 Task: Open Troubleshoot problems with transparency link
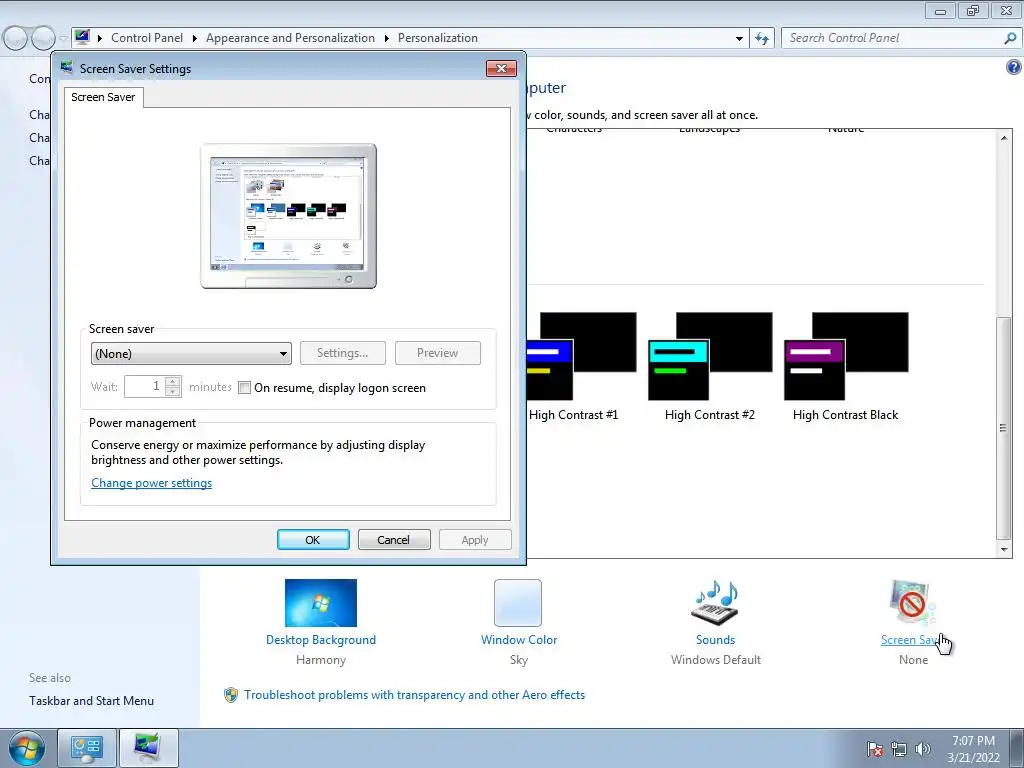pyautogui.click(x=415, y=695)
